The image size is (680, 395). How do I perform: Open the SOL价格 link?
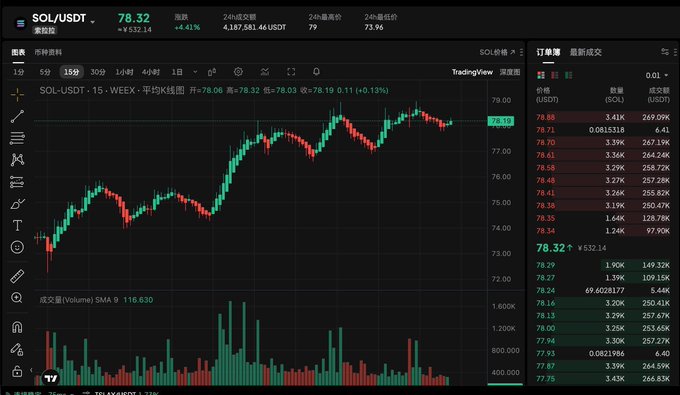click(497, 52)
